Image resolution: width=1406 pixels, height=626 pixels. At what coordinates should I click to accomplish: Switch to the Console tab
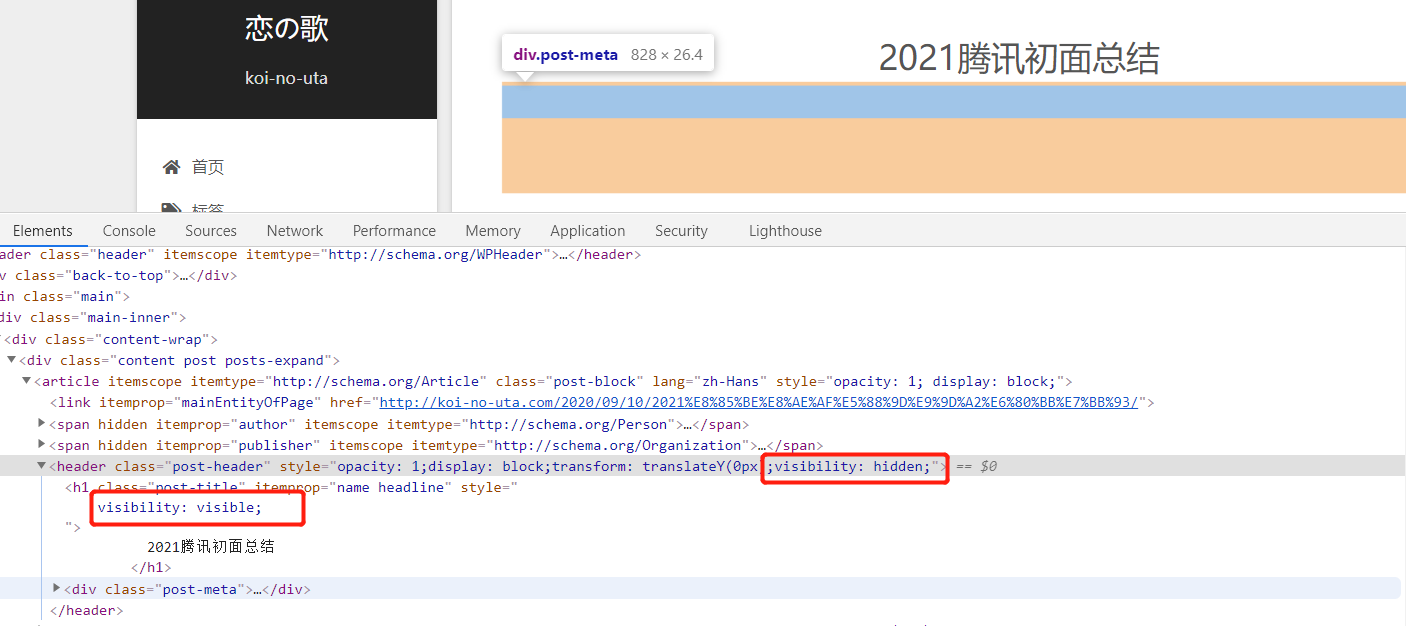pos(129,231)
